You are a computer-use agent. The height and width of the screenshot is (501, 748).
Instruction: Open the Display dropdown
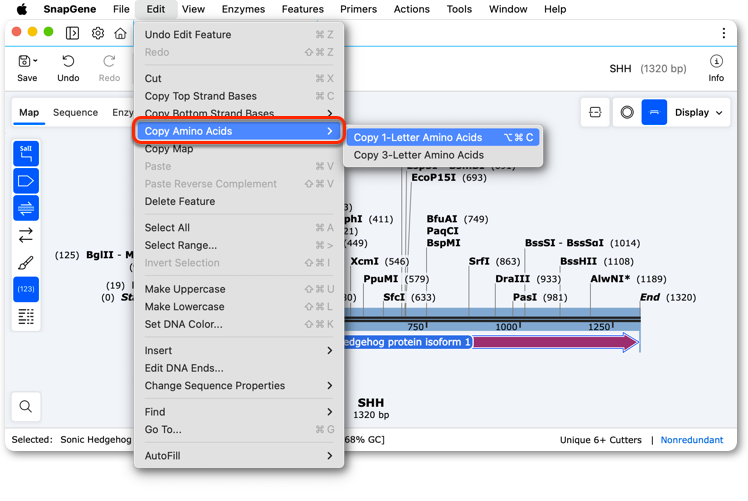pos(698,112)
